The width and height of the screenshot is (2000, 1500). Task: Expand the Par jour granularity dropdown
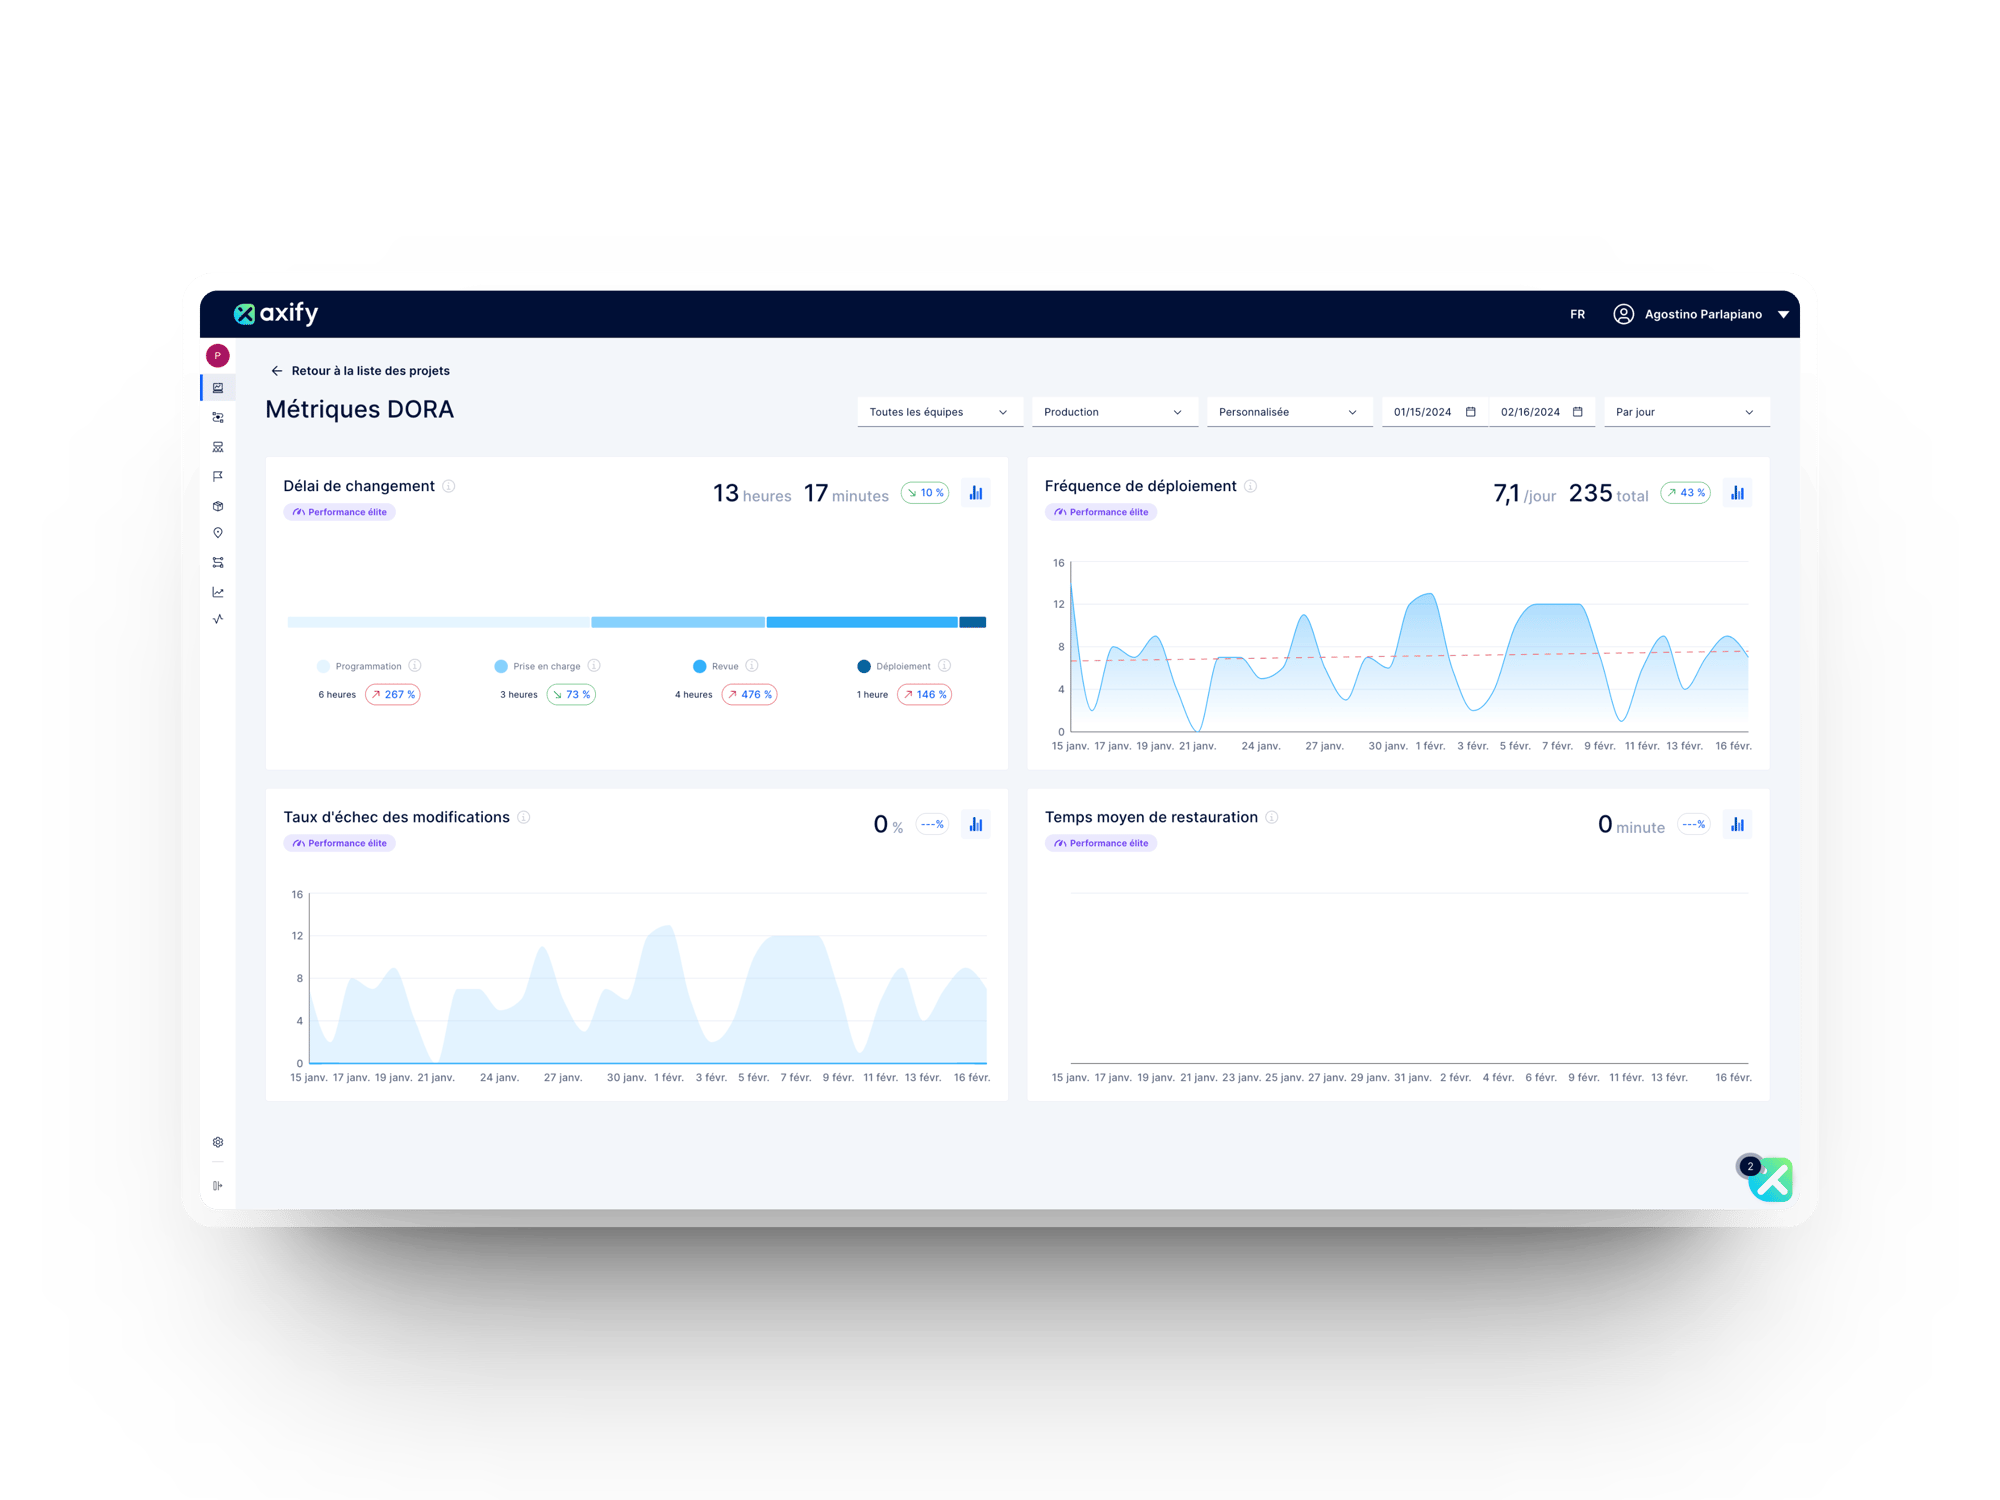point(1686,412)
